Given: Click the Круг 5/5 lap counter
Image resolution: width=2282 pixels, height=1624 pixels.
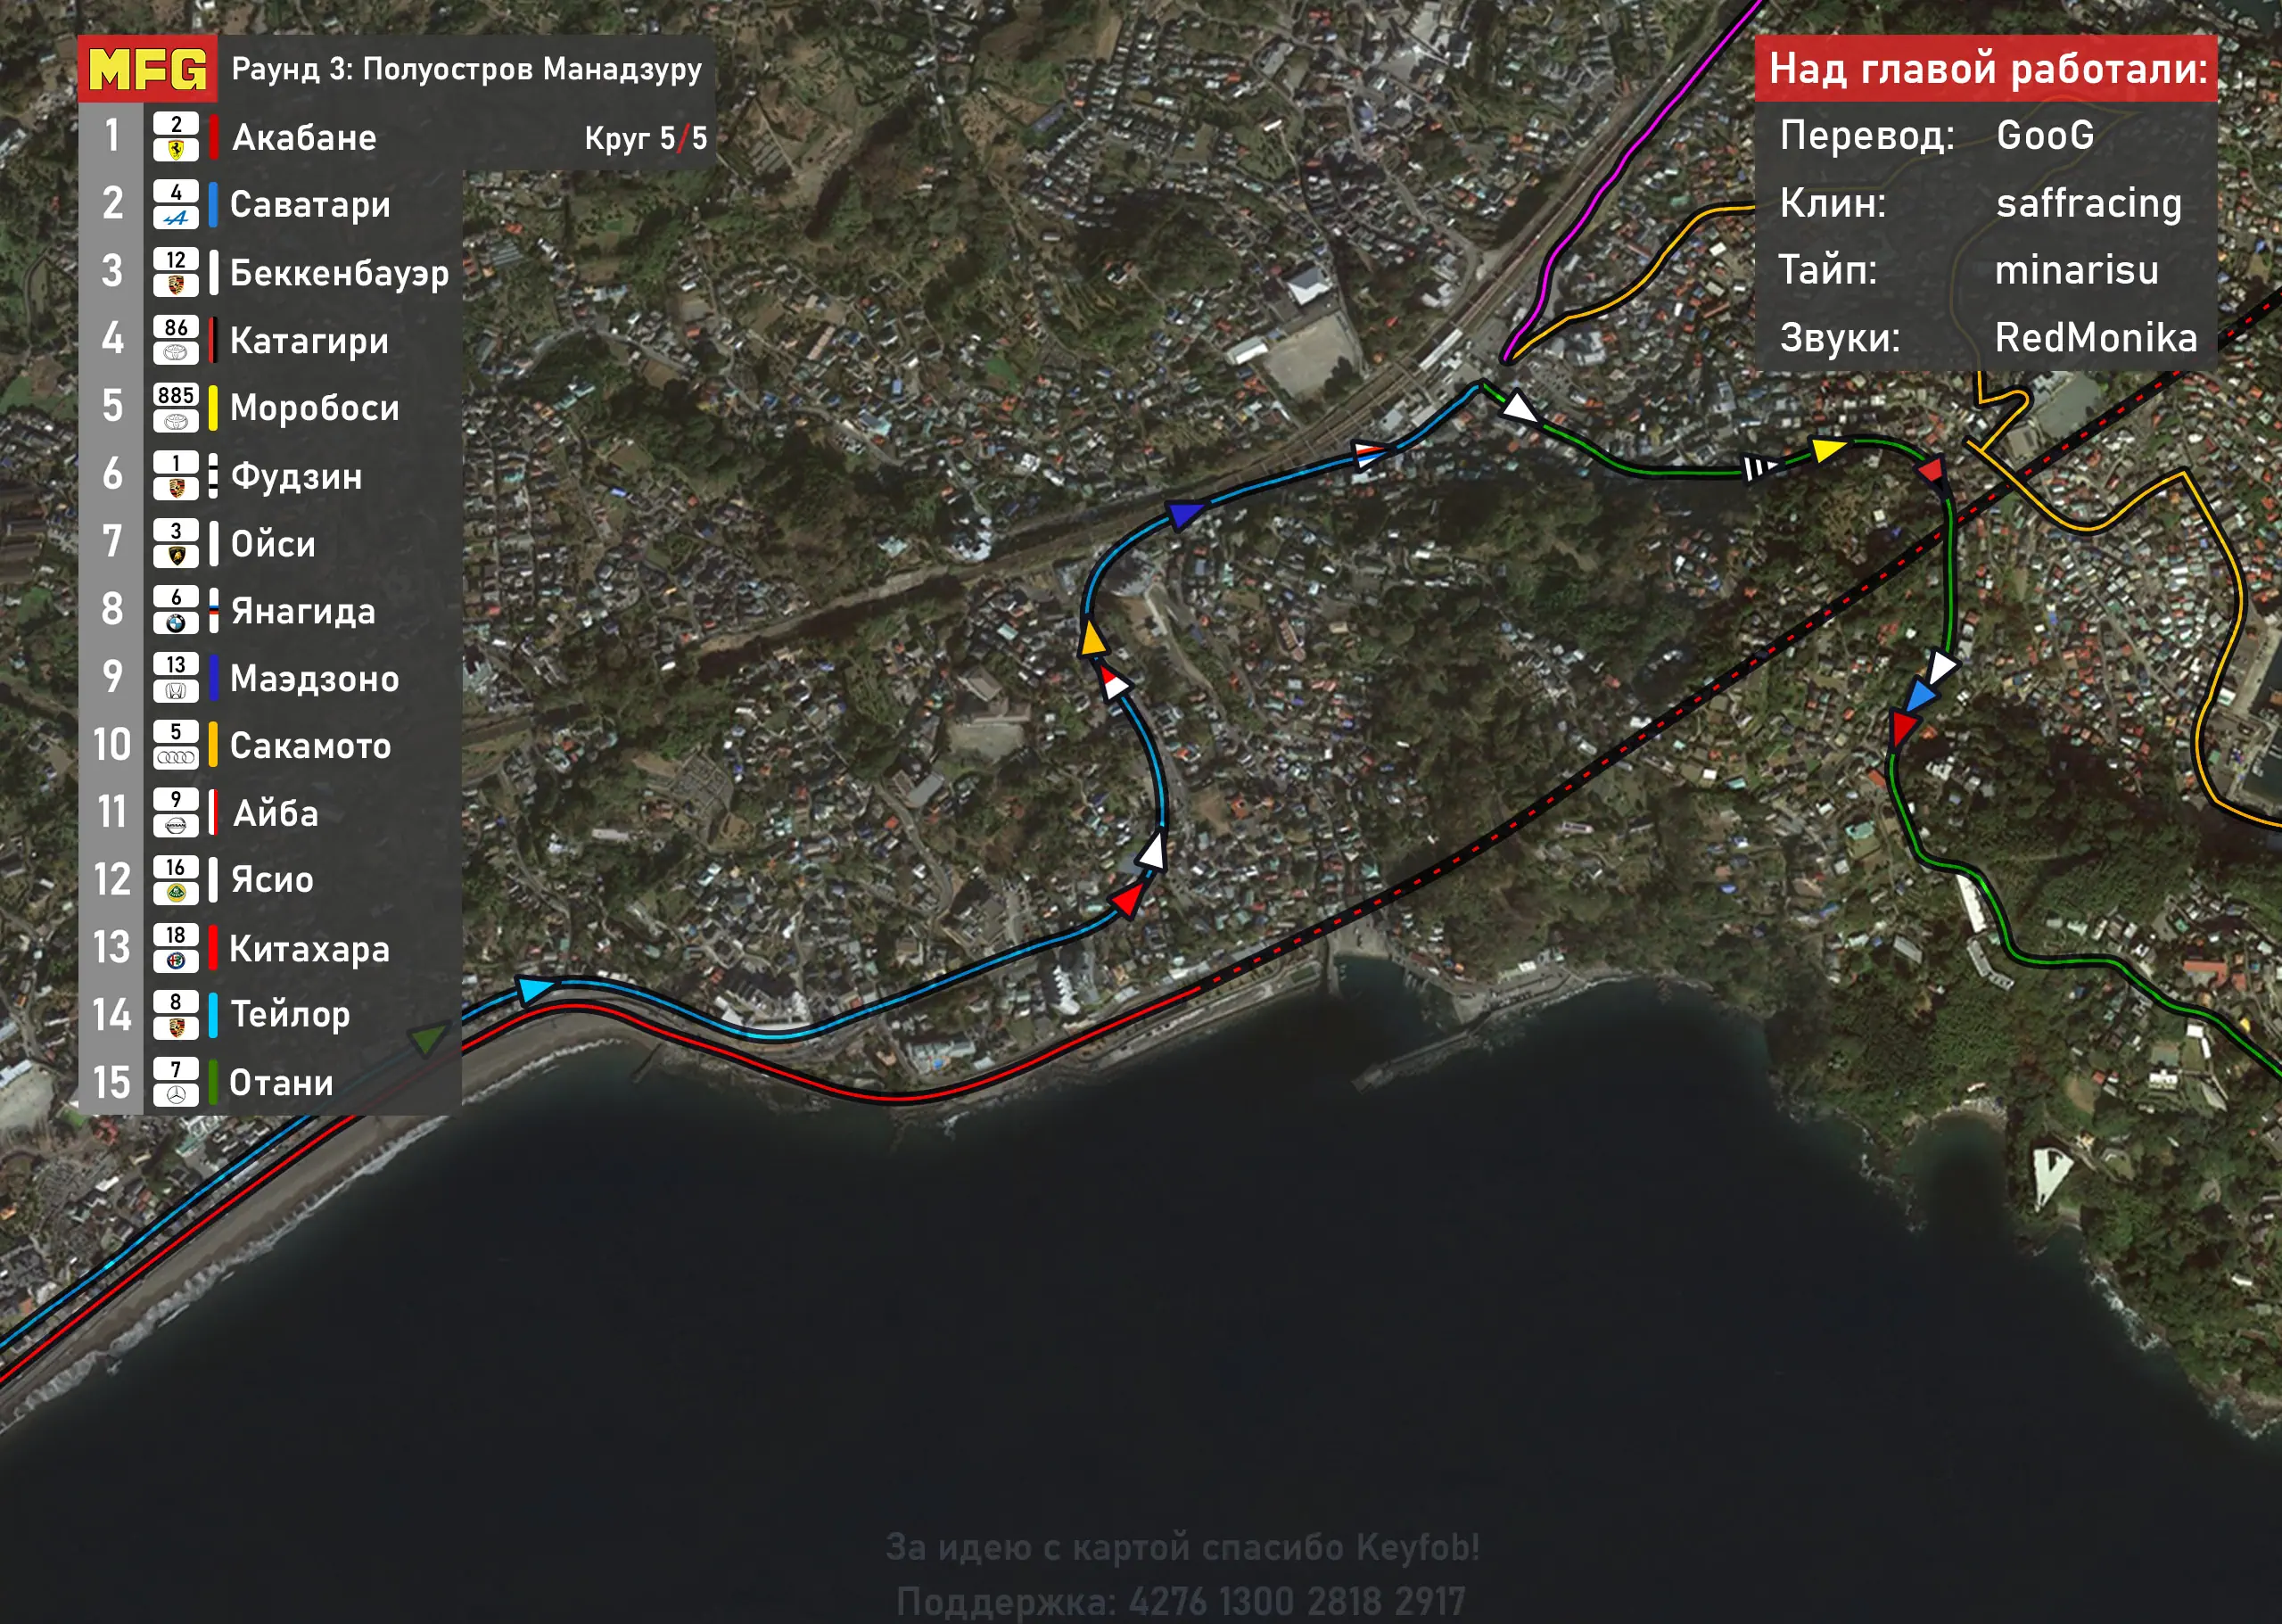Looking at the screenshot, I should 645,138.
